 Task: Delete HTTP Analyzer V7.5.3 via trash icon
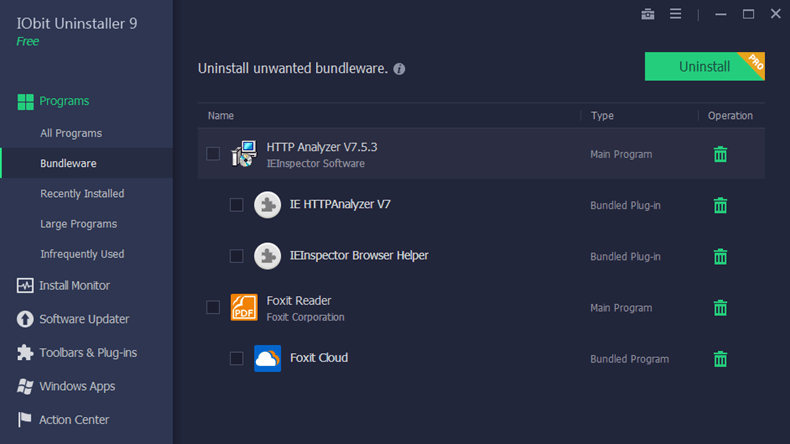point(720,154)
